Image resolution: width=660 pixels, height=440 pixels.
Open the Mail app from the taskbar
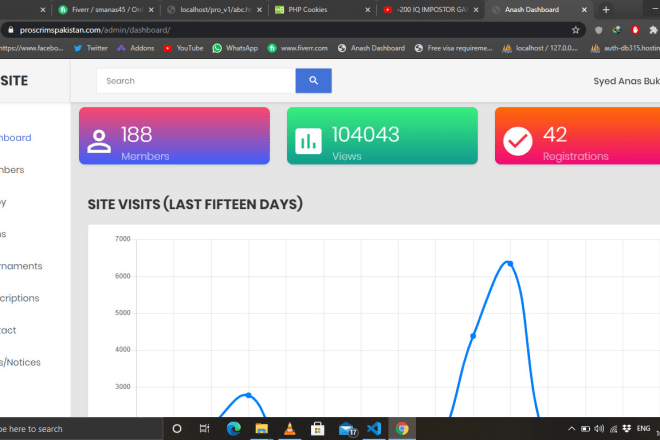(346, 429)
